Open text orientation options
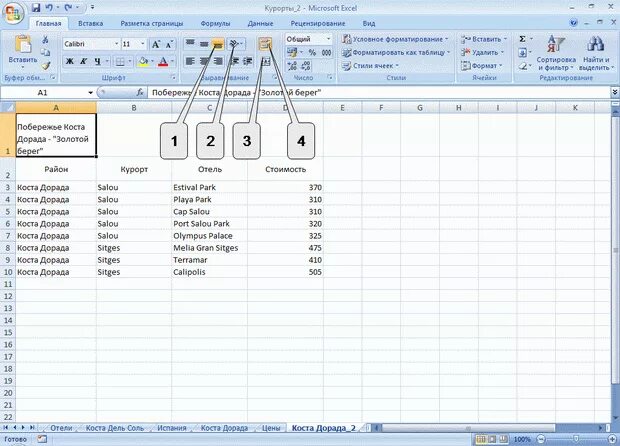 (236, 43)
